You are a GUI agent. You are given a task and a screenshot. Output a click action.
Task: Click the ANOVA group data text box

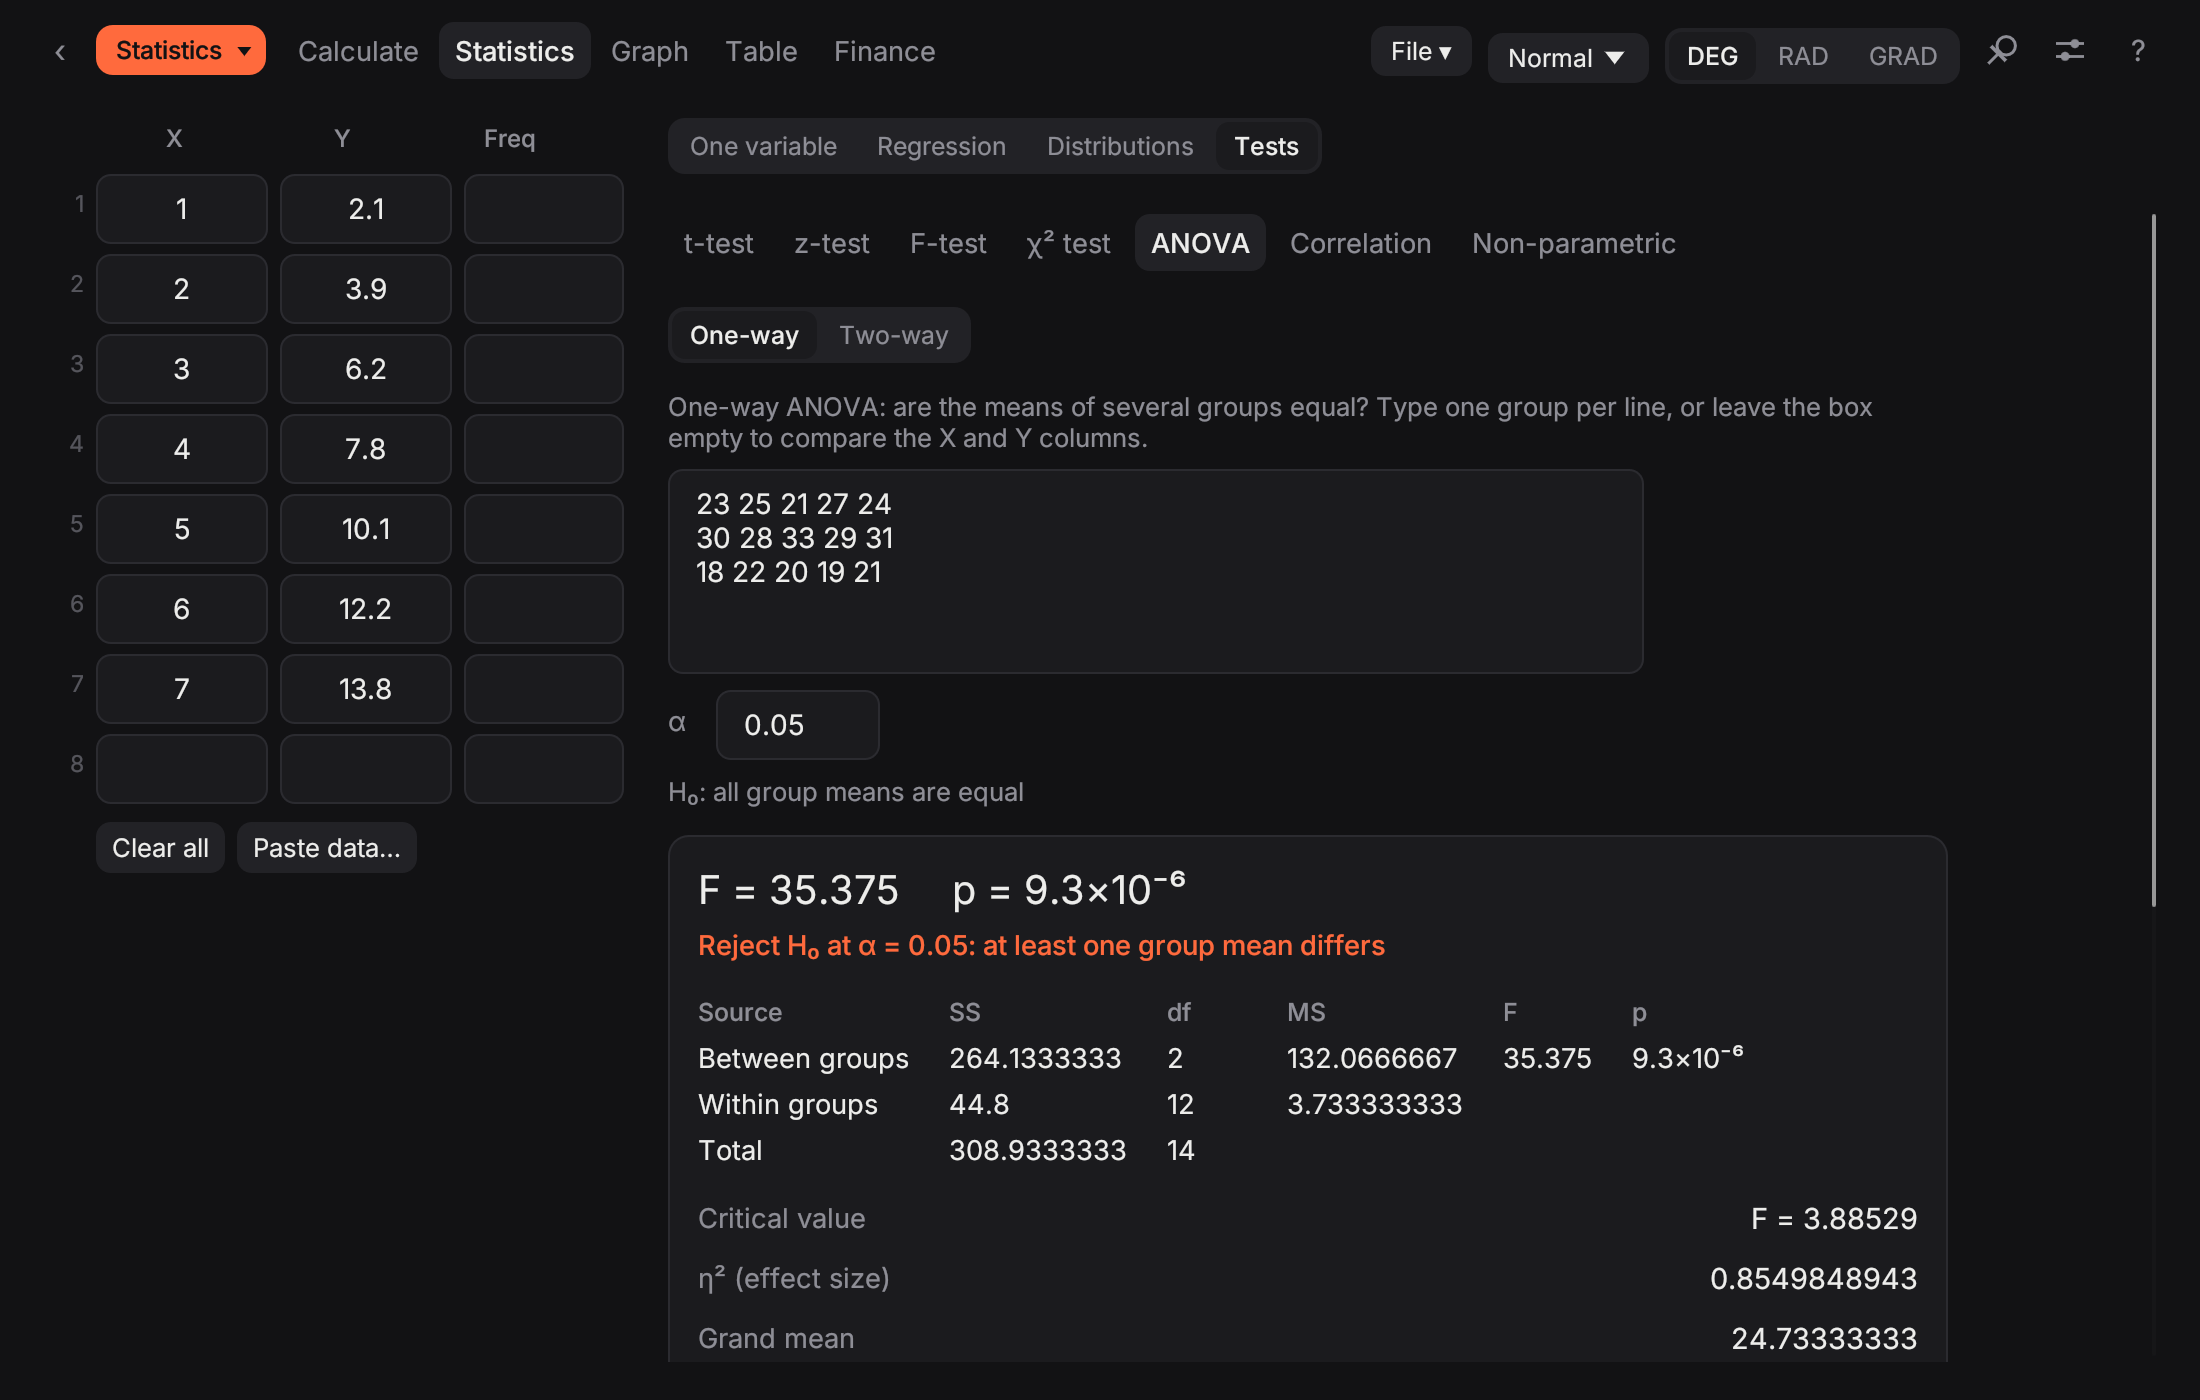click(1155, 571)
